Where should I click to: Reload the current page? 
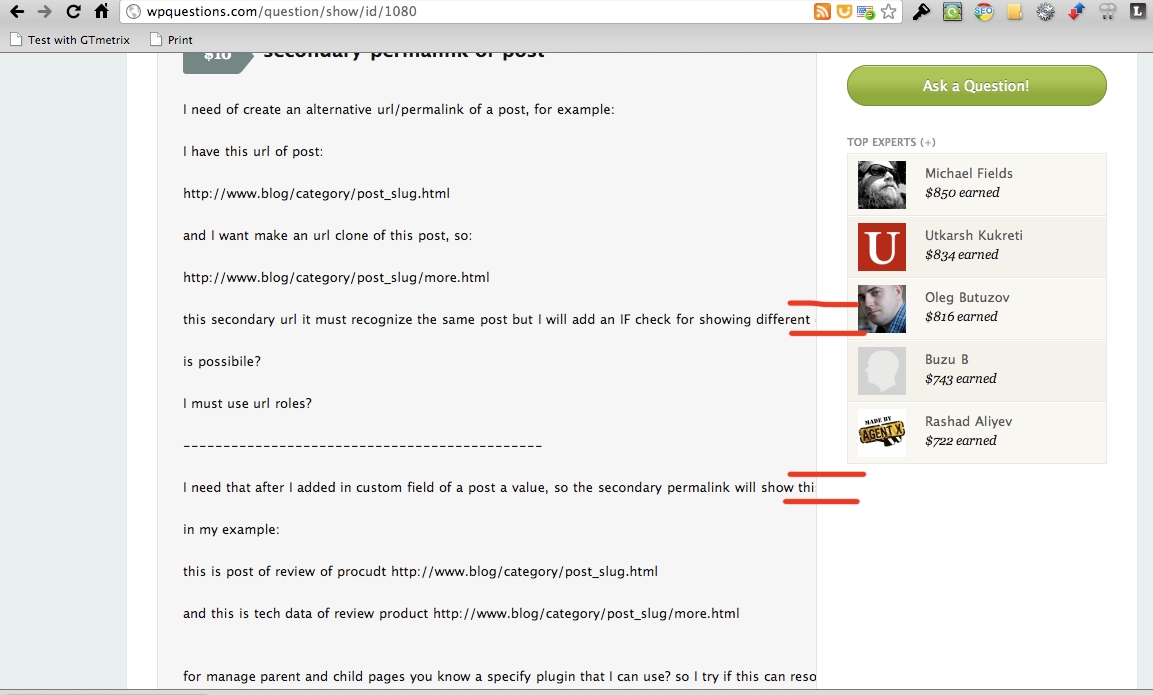click(x=74, y=11)
